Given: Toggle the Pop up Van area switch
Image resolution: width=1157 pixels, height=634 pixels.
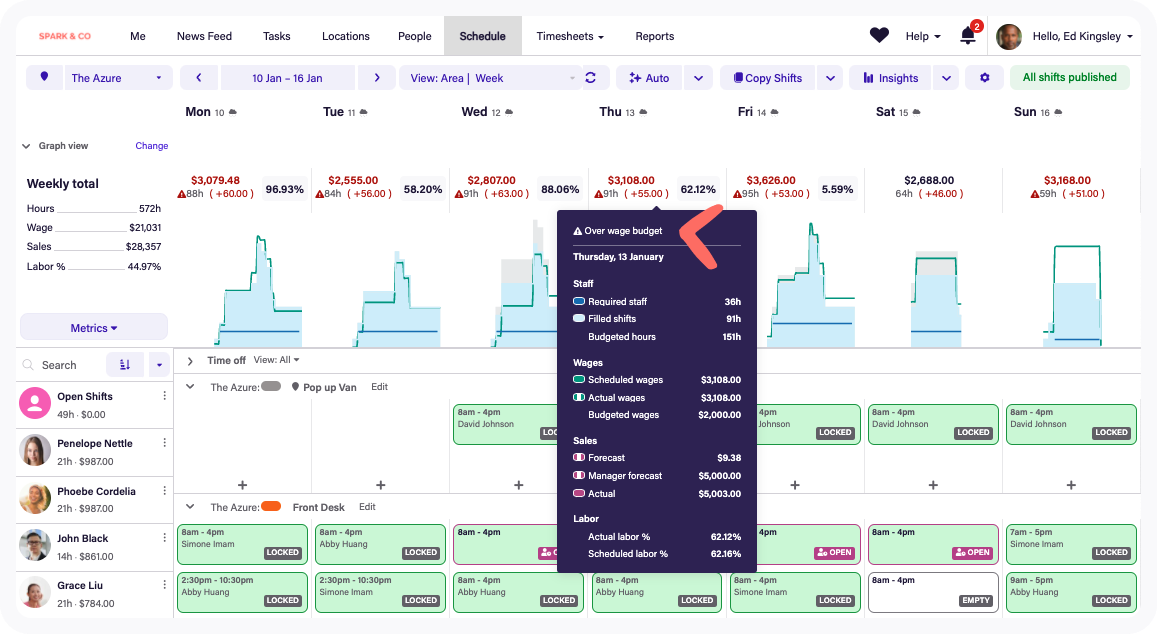Looking at the screenshot, I should 271,387.
